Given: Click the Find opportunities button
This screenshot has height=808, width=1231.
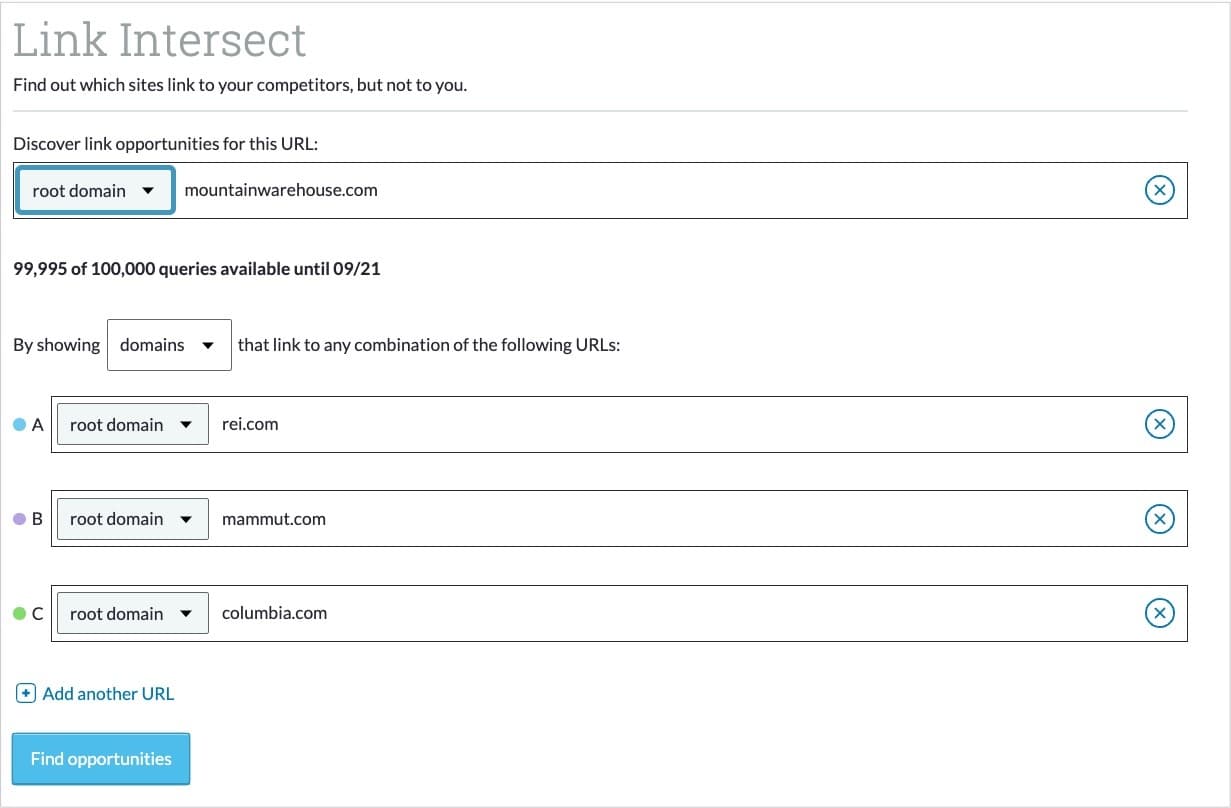Looking at the screenshot, I should 100,758.
